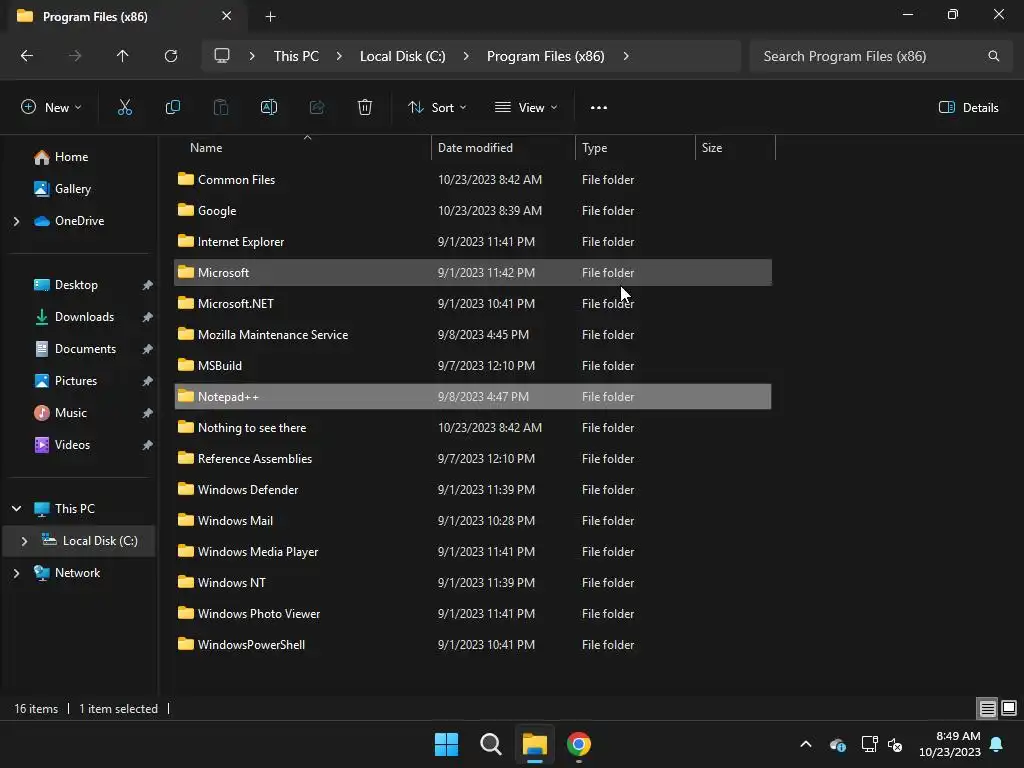Go up one folder level arrow
The image size is (1024, 768).
pyautogui.click(x=123, y=56)
